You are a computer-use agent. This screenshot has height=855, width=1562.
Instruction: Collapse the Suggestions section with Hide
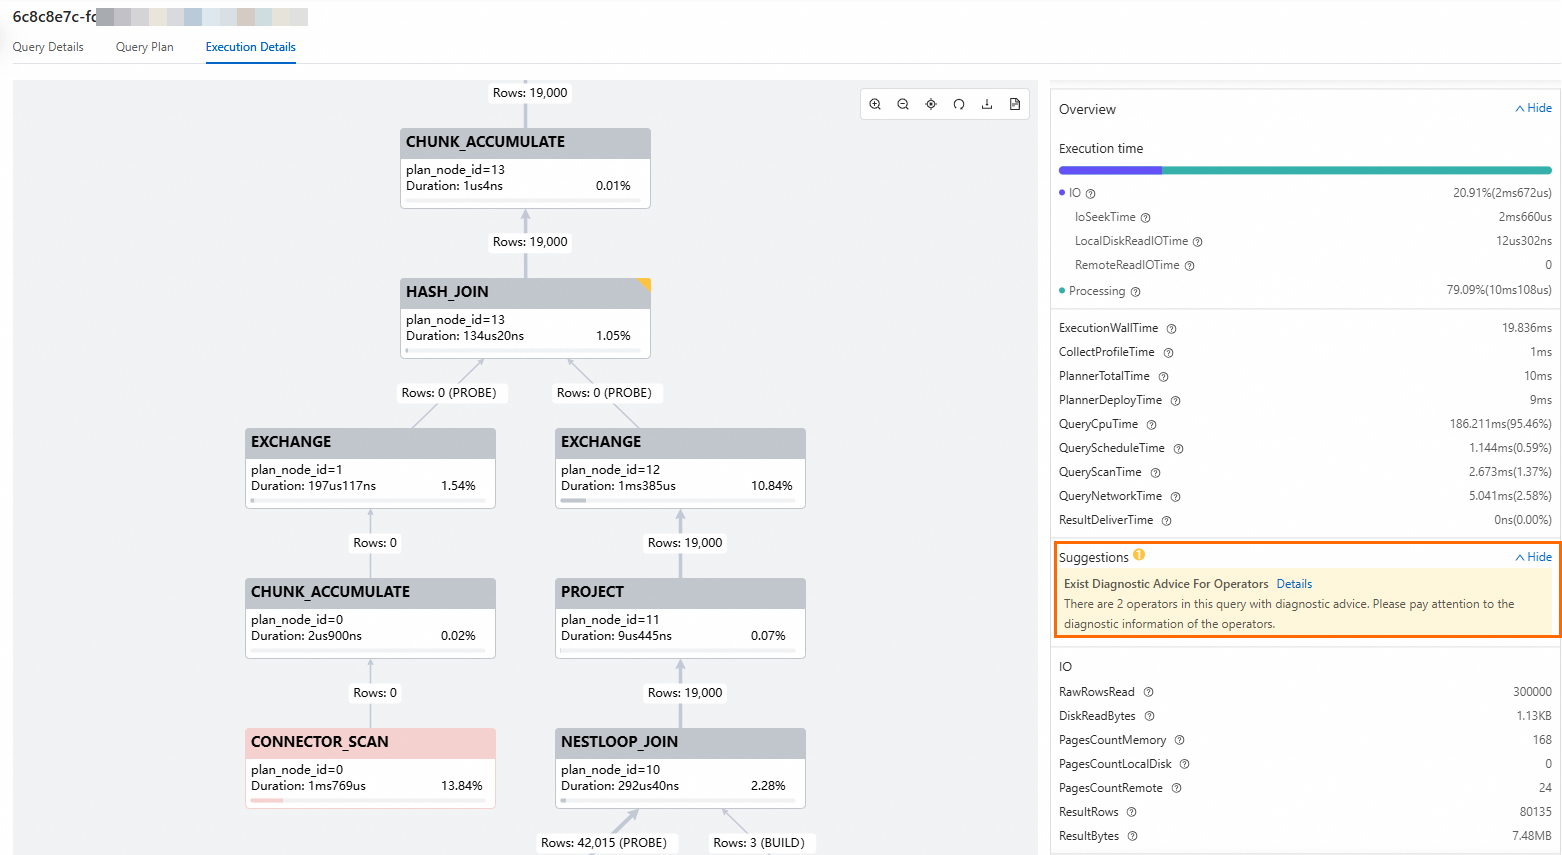pos(1534,557)
